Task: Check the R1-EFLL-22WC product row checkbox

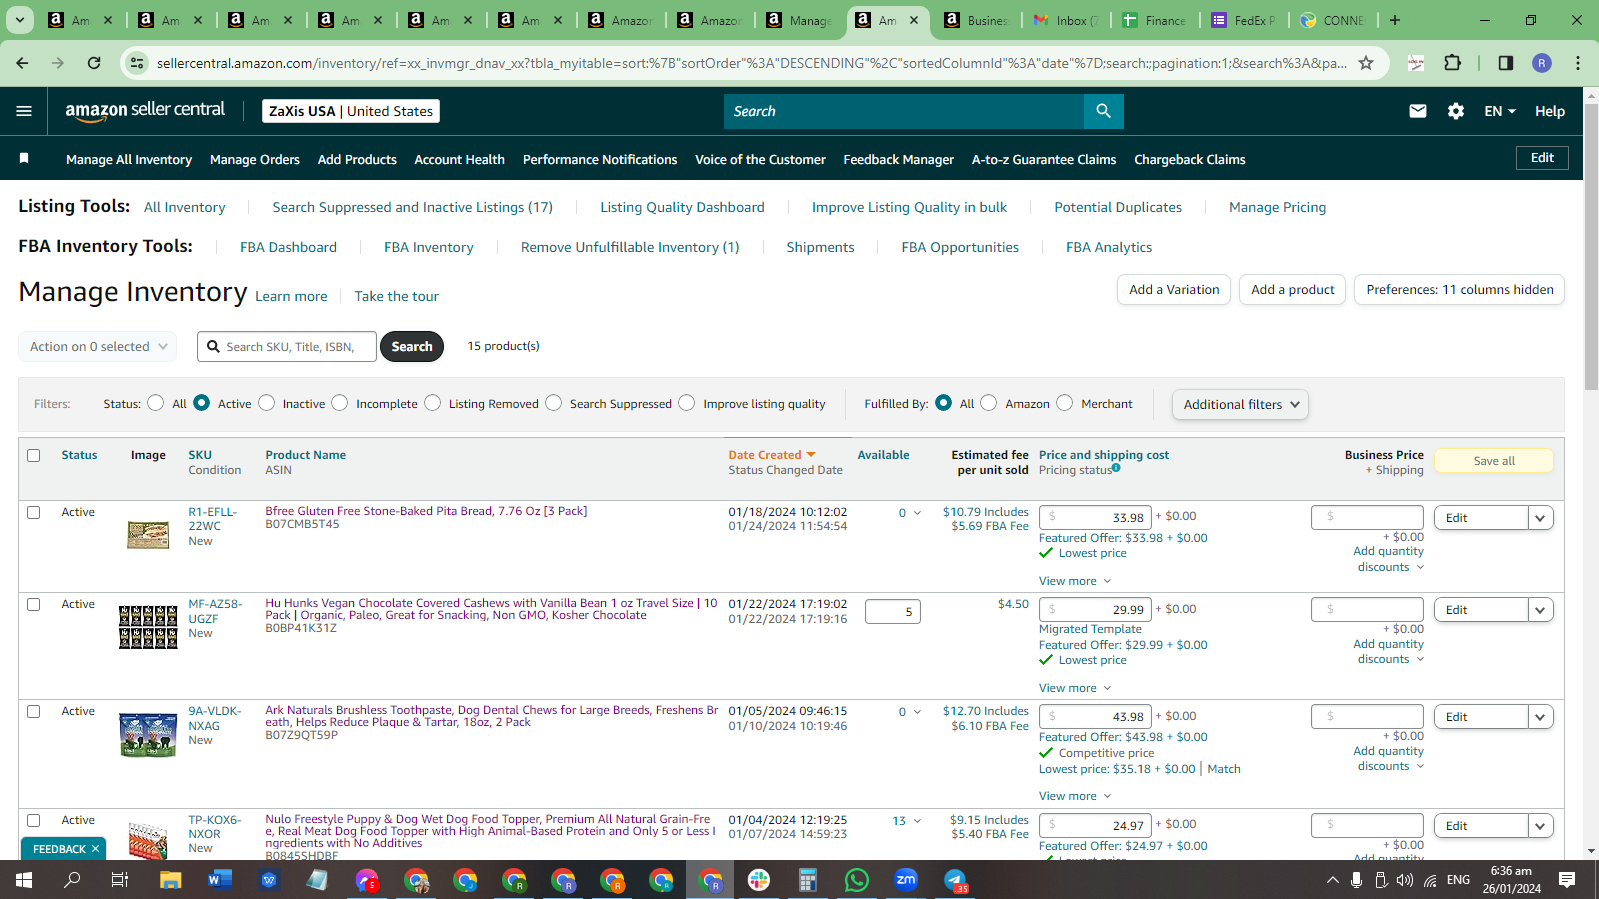Action: [34, 512]
